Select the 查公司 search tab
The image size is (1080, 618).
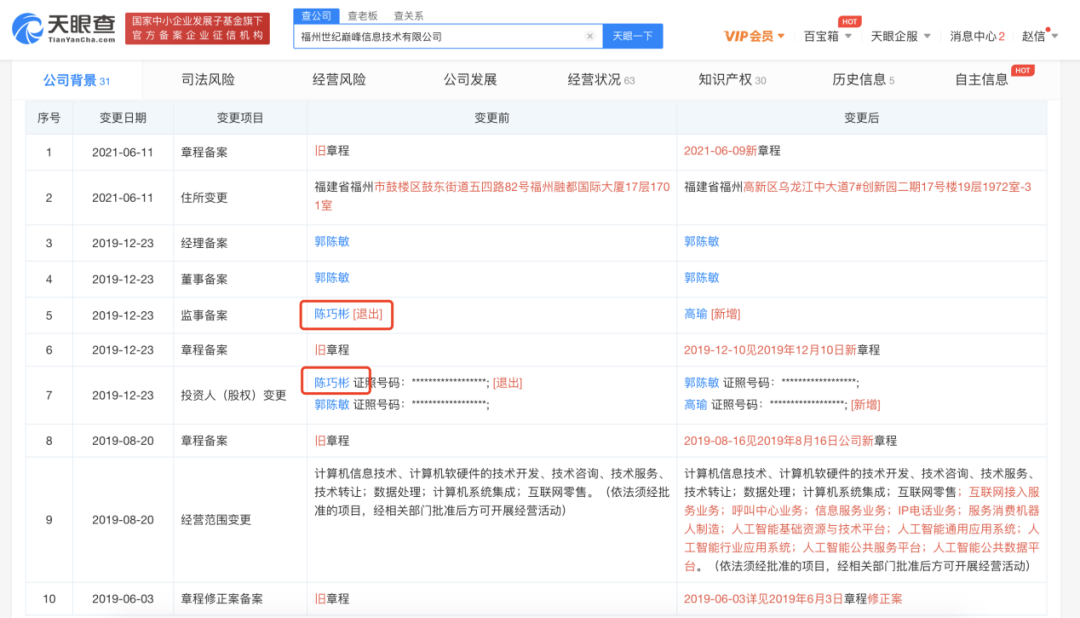tap(316, 16)
